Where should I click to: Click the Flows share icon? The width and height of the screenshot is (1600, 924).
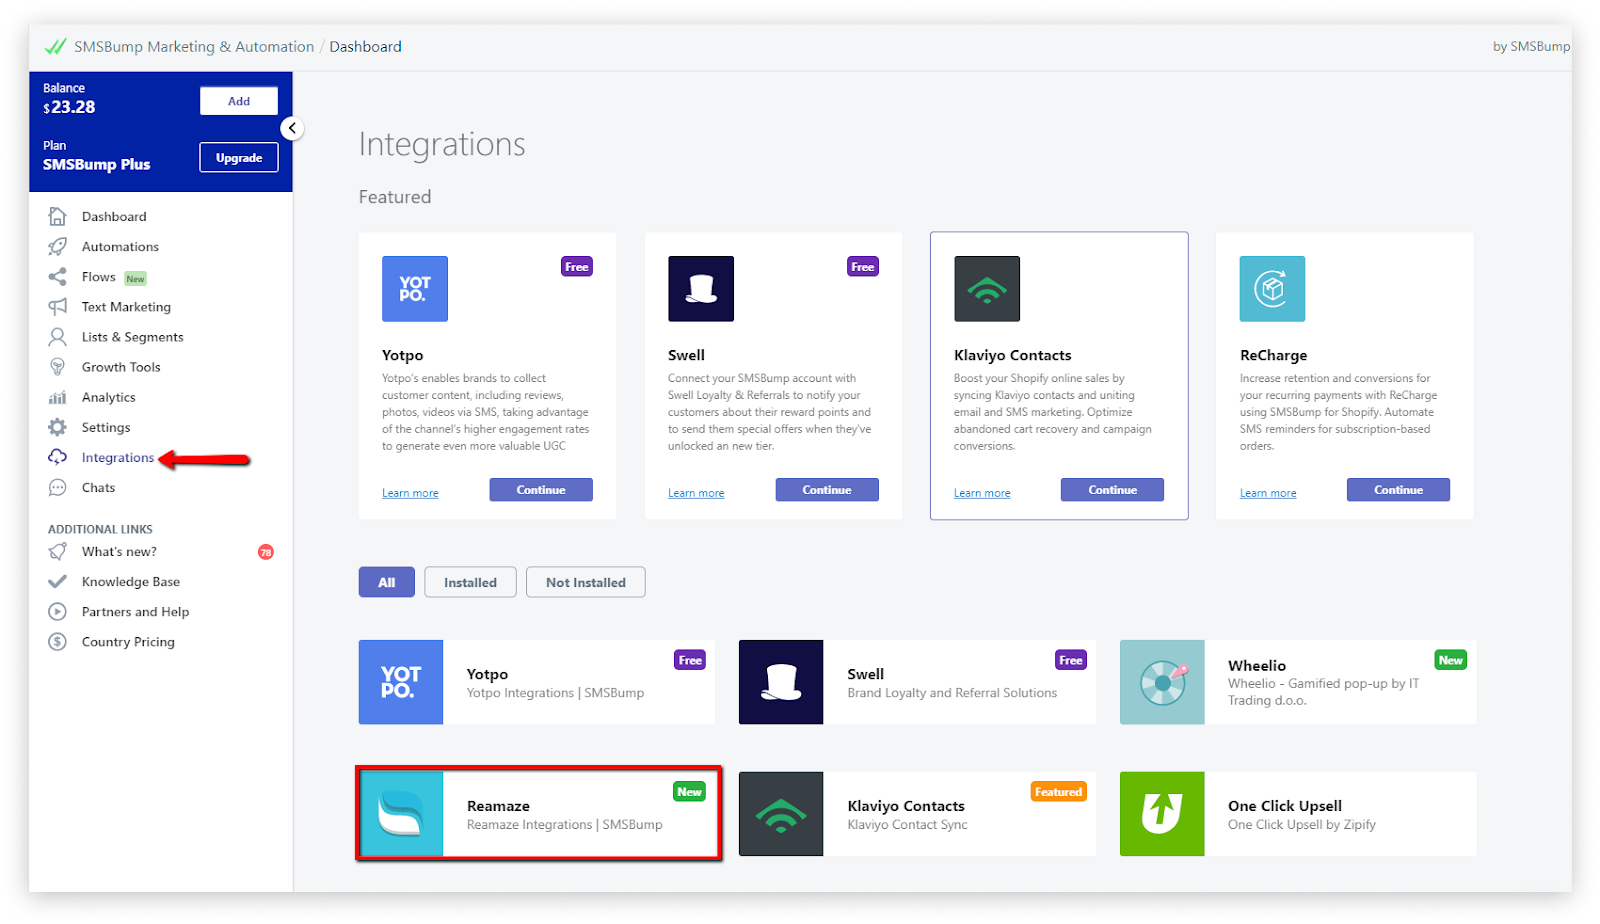(58, 276)
